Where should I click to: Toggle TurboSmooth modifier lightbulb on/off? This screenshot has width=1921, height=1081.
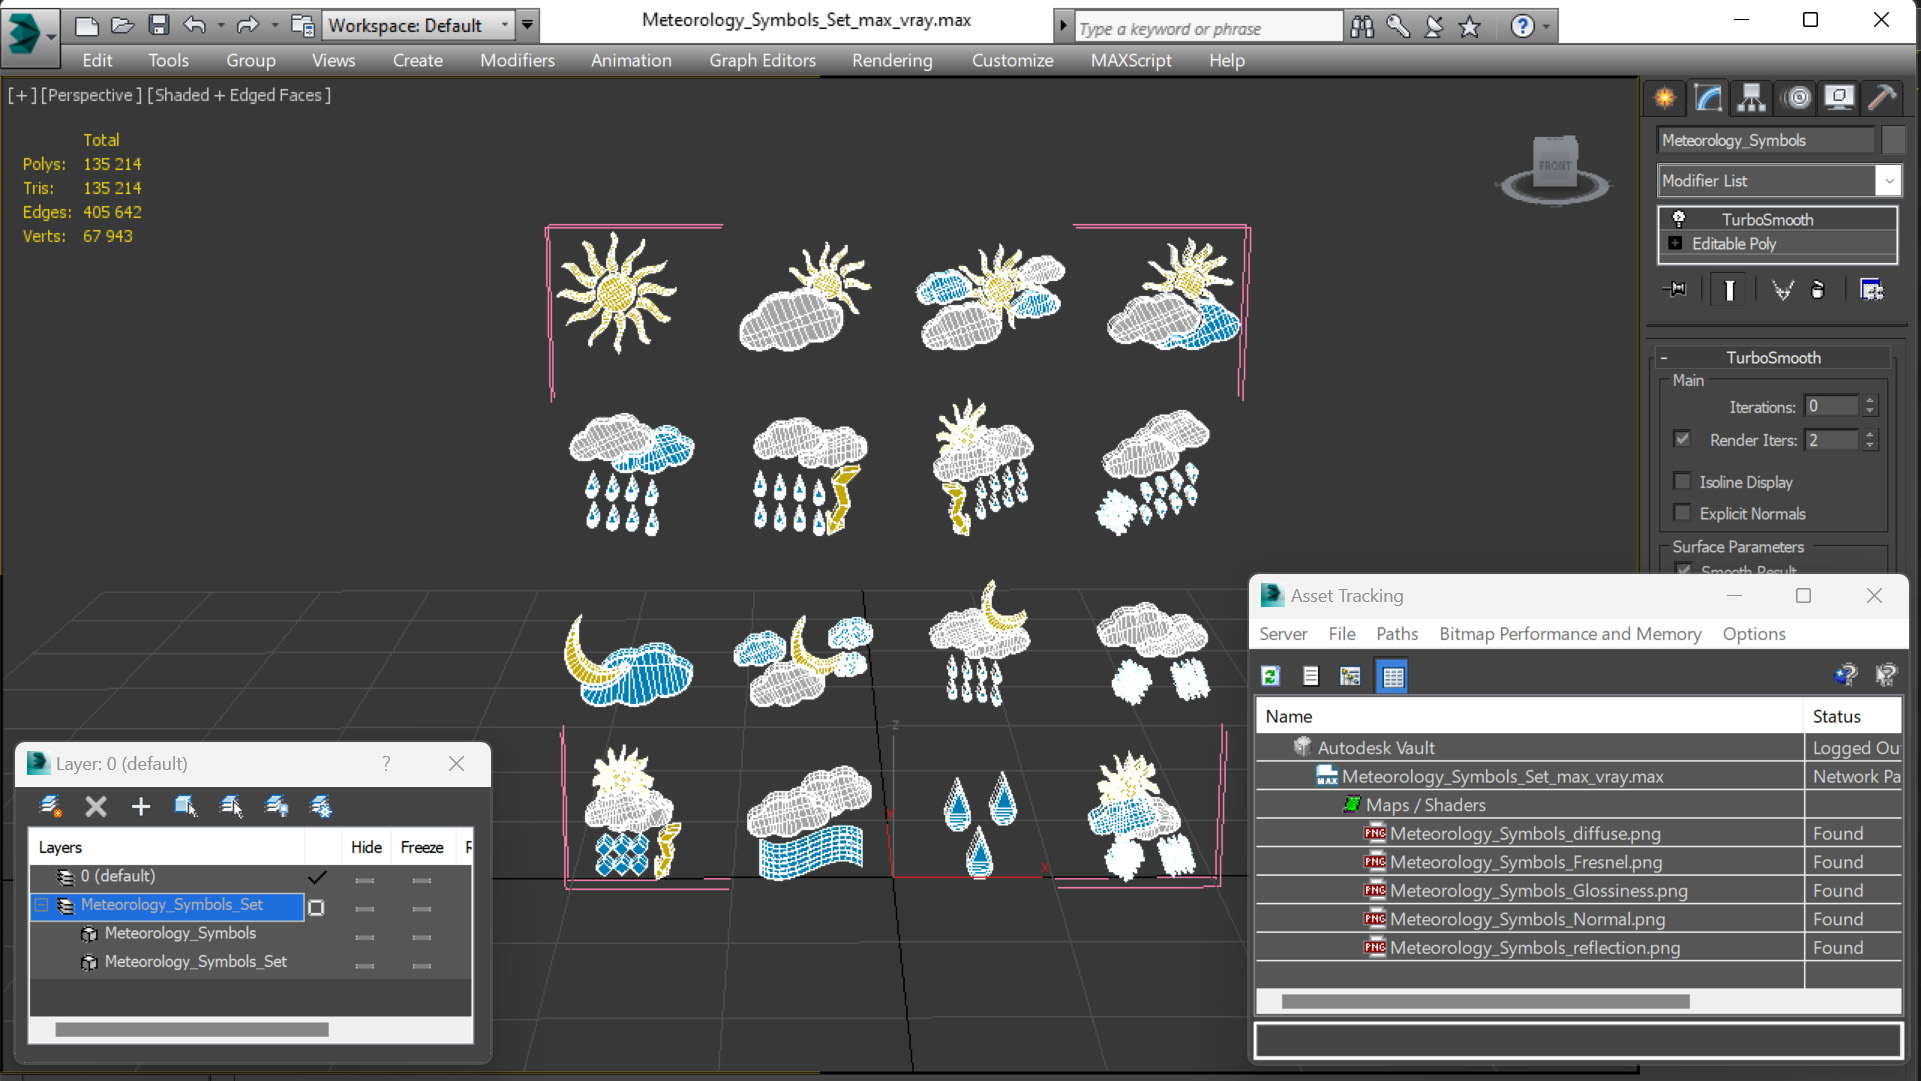click(1679, 219)
